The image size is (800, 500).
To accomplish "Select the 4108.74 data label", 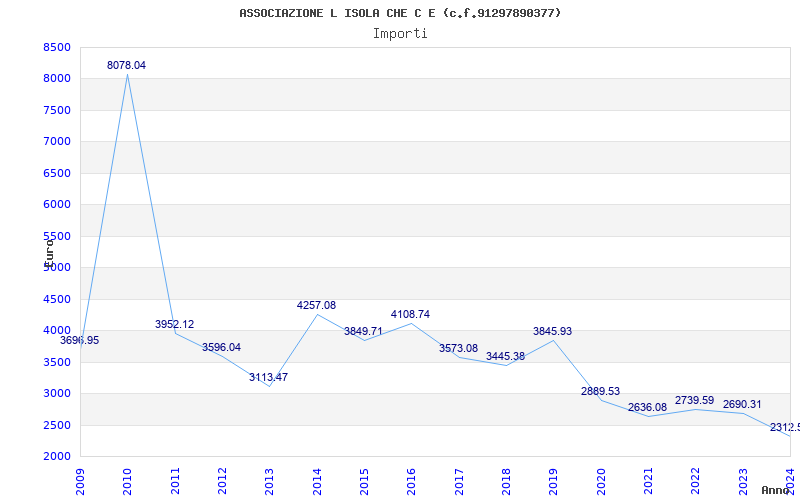I will click(x=410, y=314).
